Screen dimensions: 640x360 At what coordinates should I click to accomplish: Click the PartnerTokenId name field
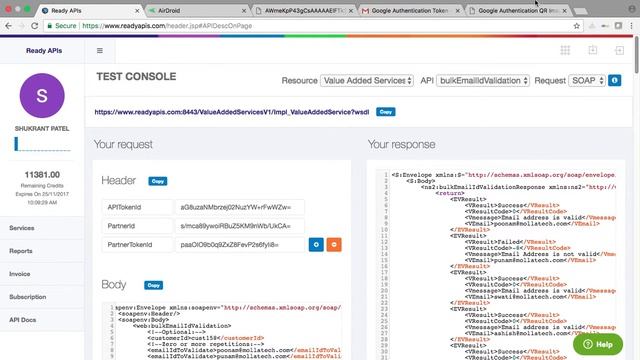coord(137,244)
